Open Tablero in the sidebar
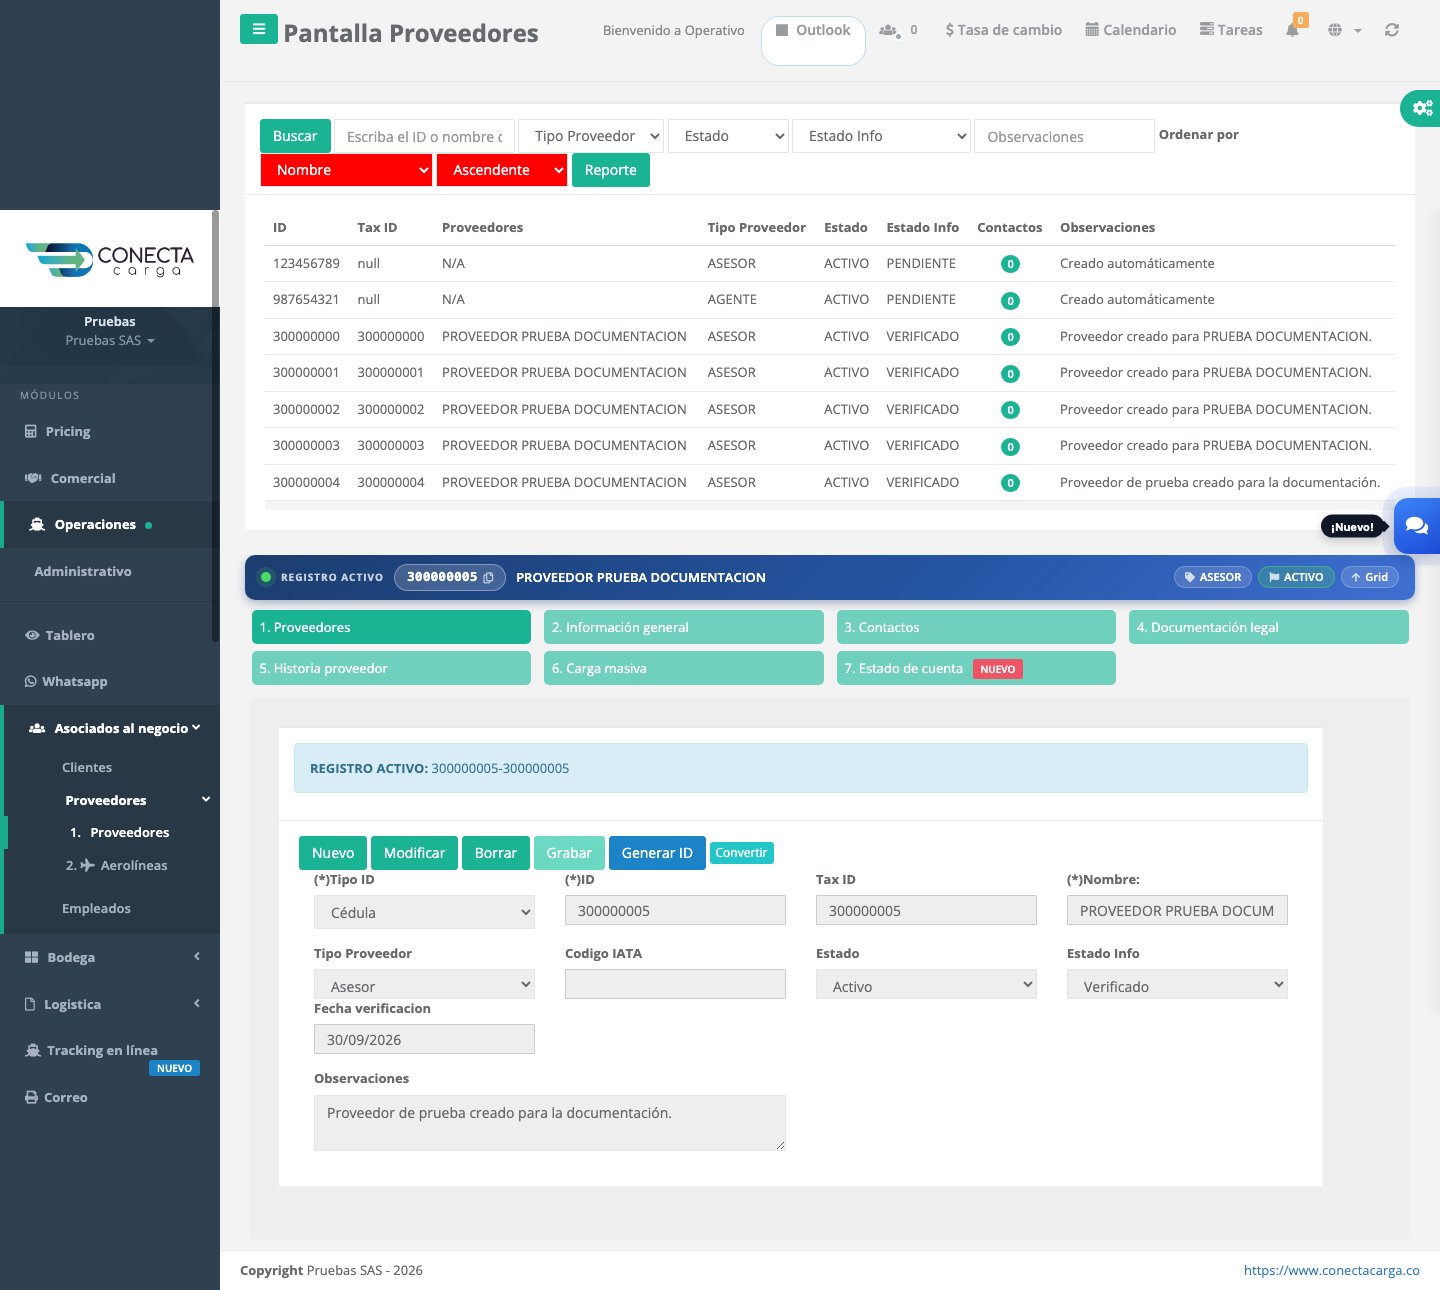Viewport: 1440px width, 1290px height. [x=60, y=635]
